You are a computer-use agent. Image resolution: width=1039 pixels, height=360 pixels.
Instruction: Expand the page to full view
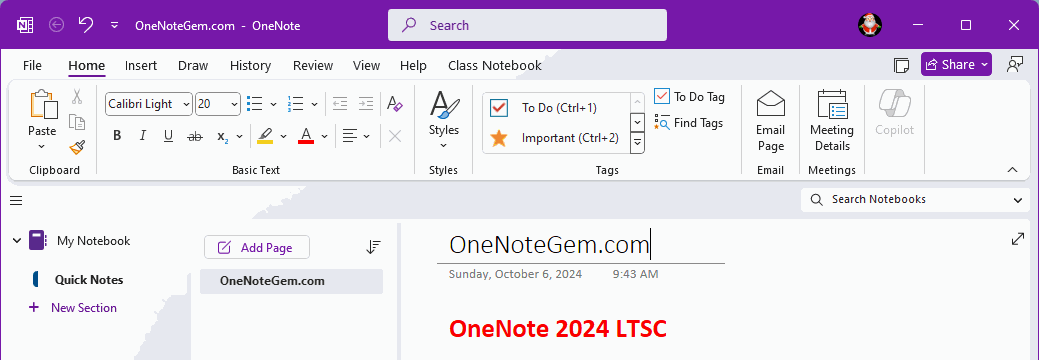1018,239
